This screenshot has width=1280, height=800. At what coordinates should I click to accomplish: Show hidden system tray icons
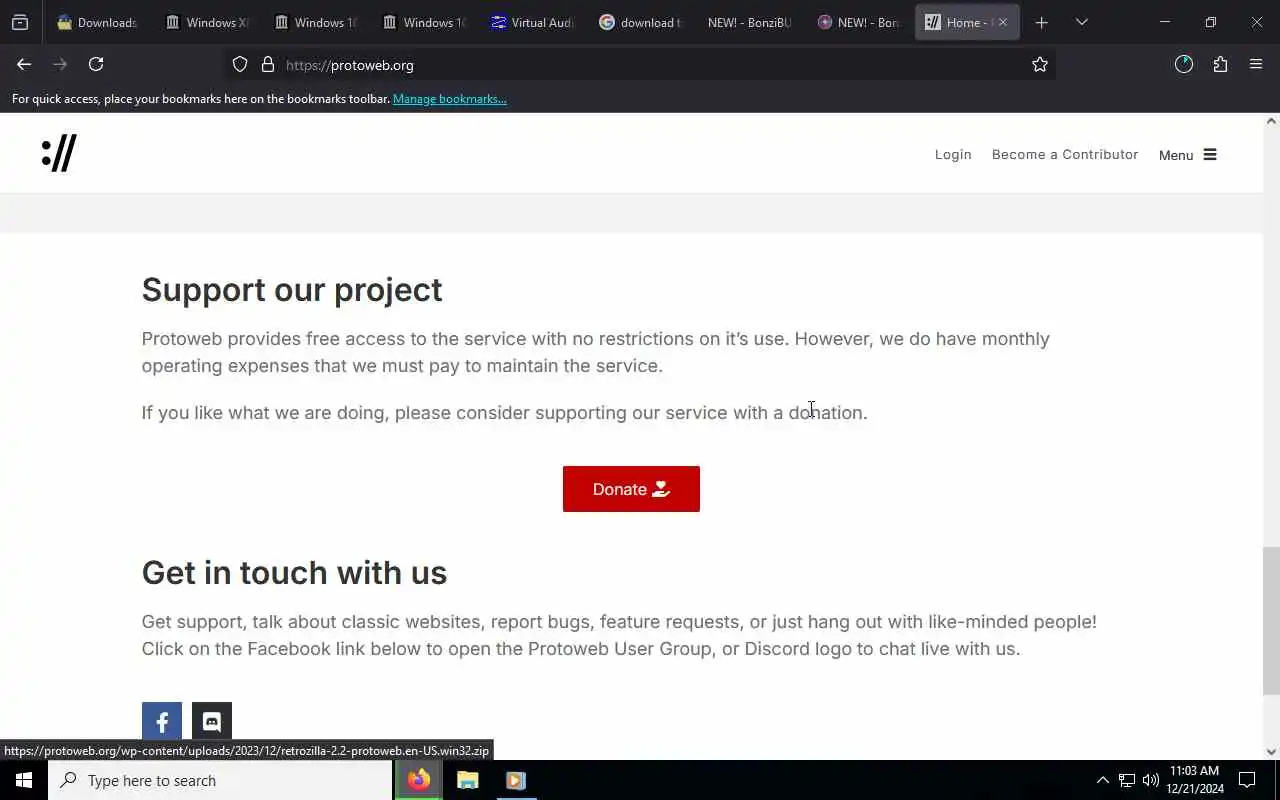(1102, 780)
